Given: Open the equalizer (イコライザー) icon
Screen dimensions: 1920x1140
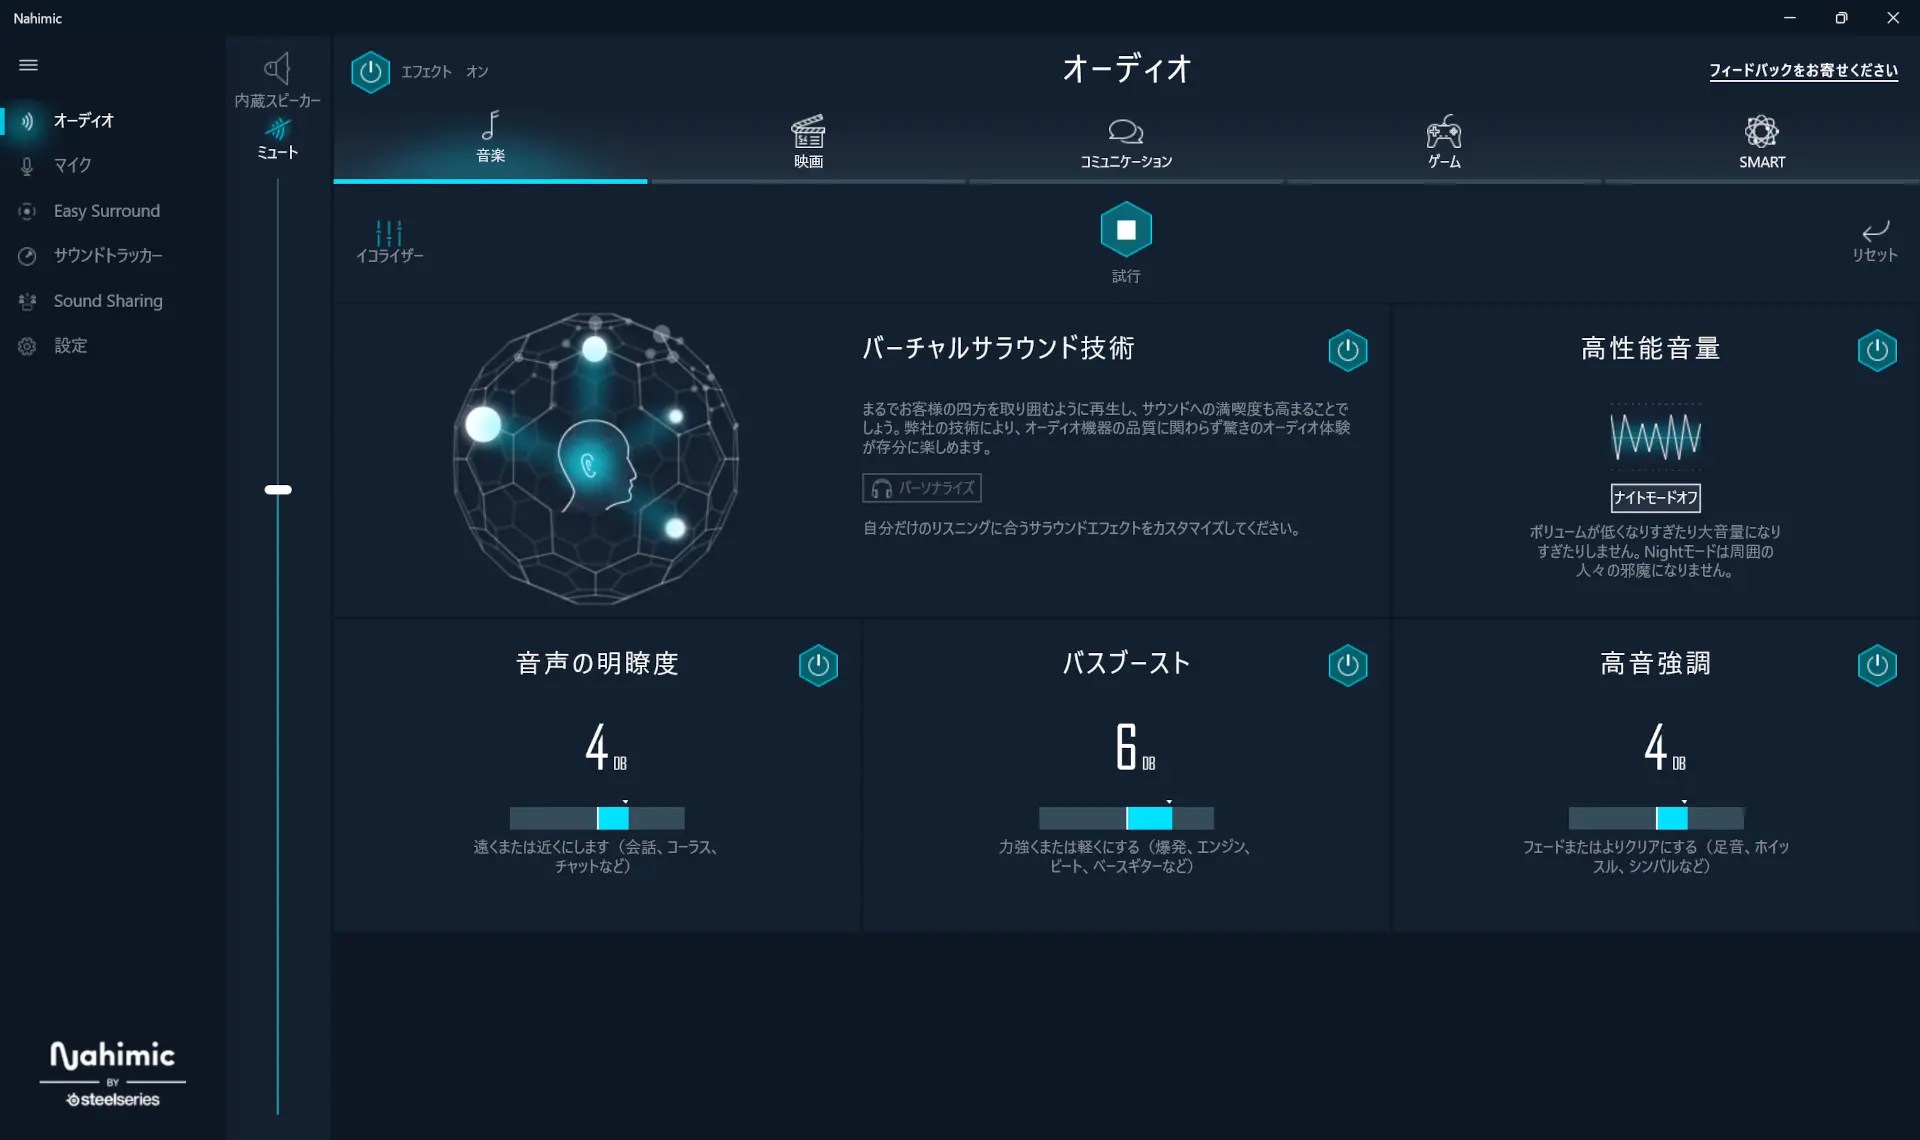Looking at the screenshot, I should pyautogui.click(x=389, y=234).
